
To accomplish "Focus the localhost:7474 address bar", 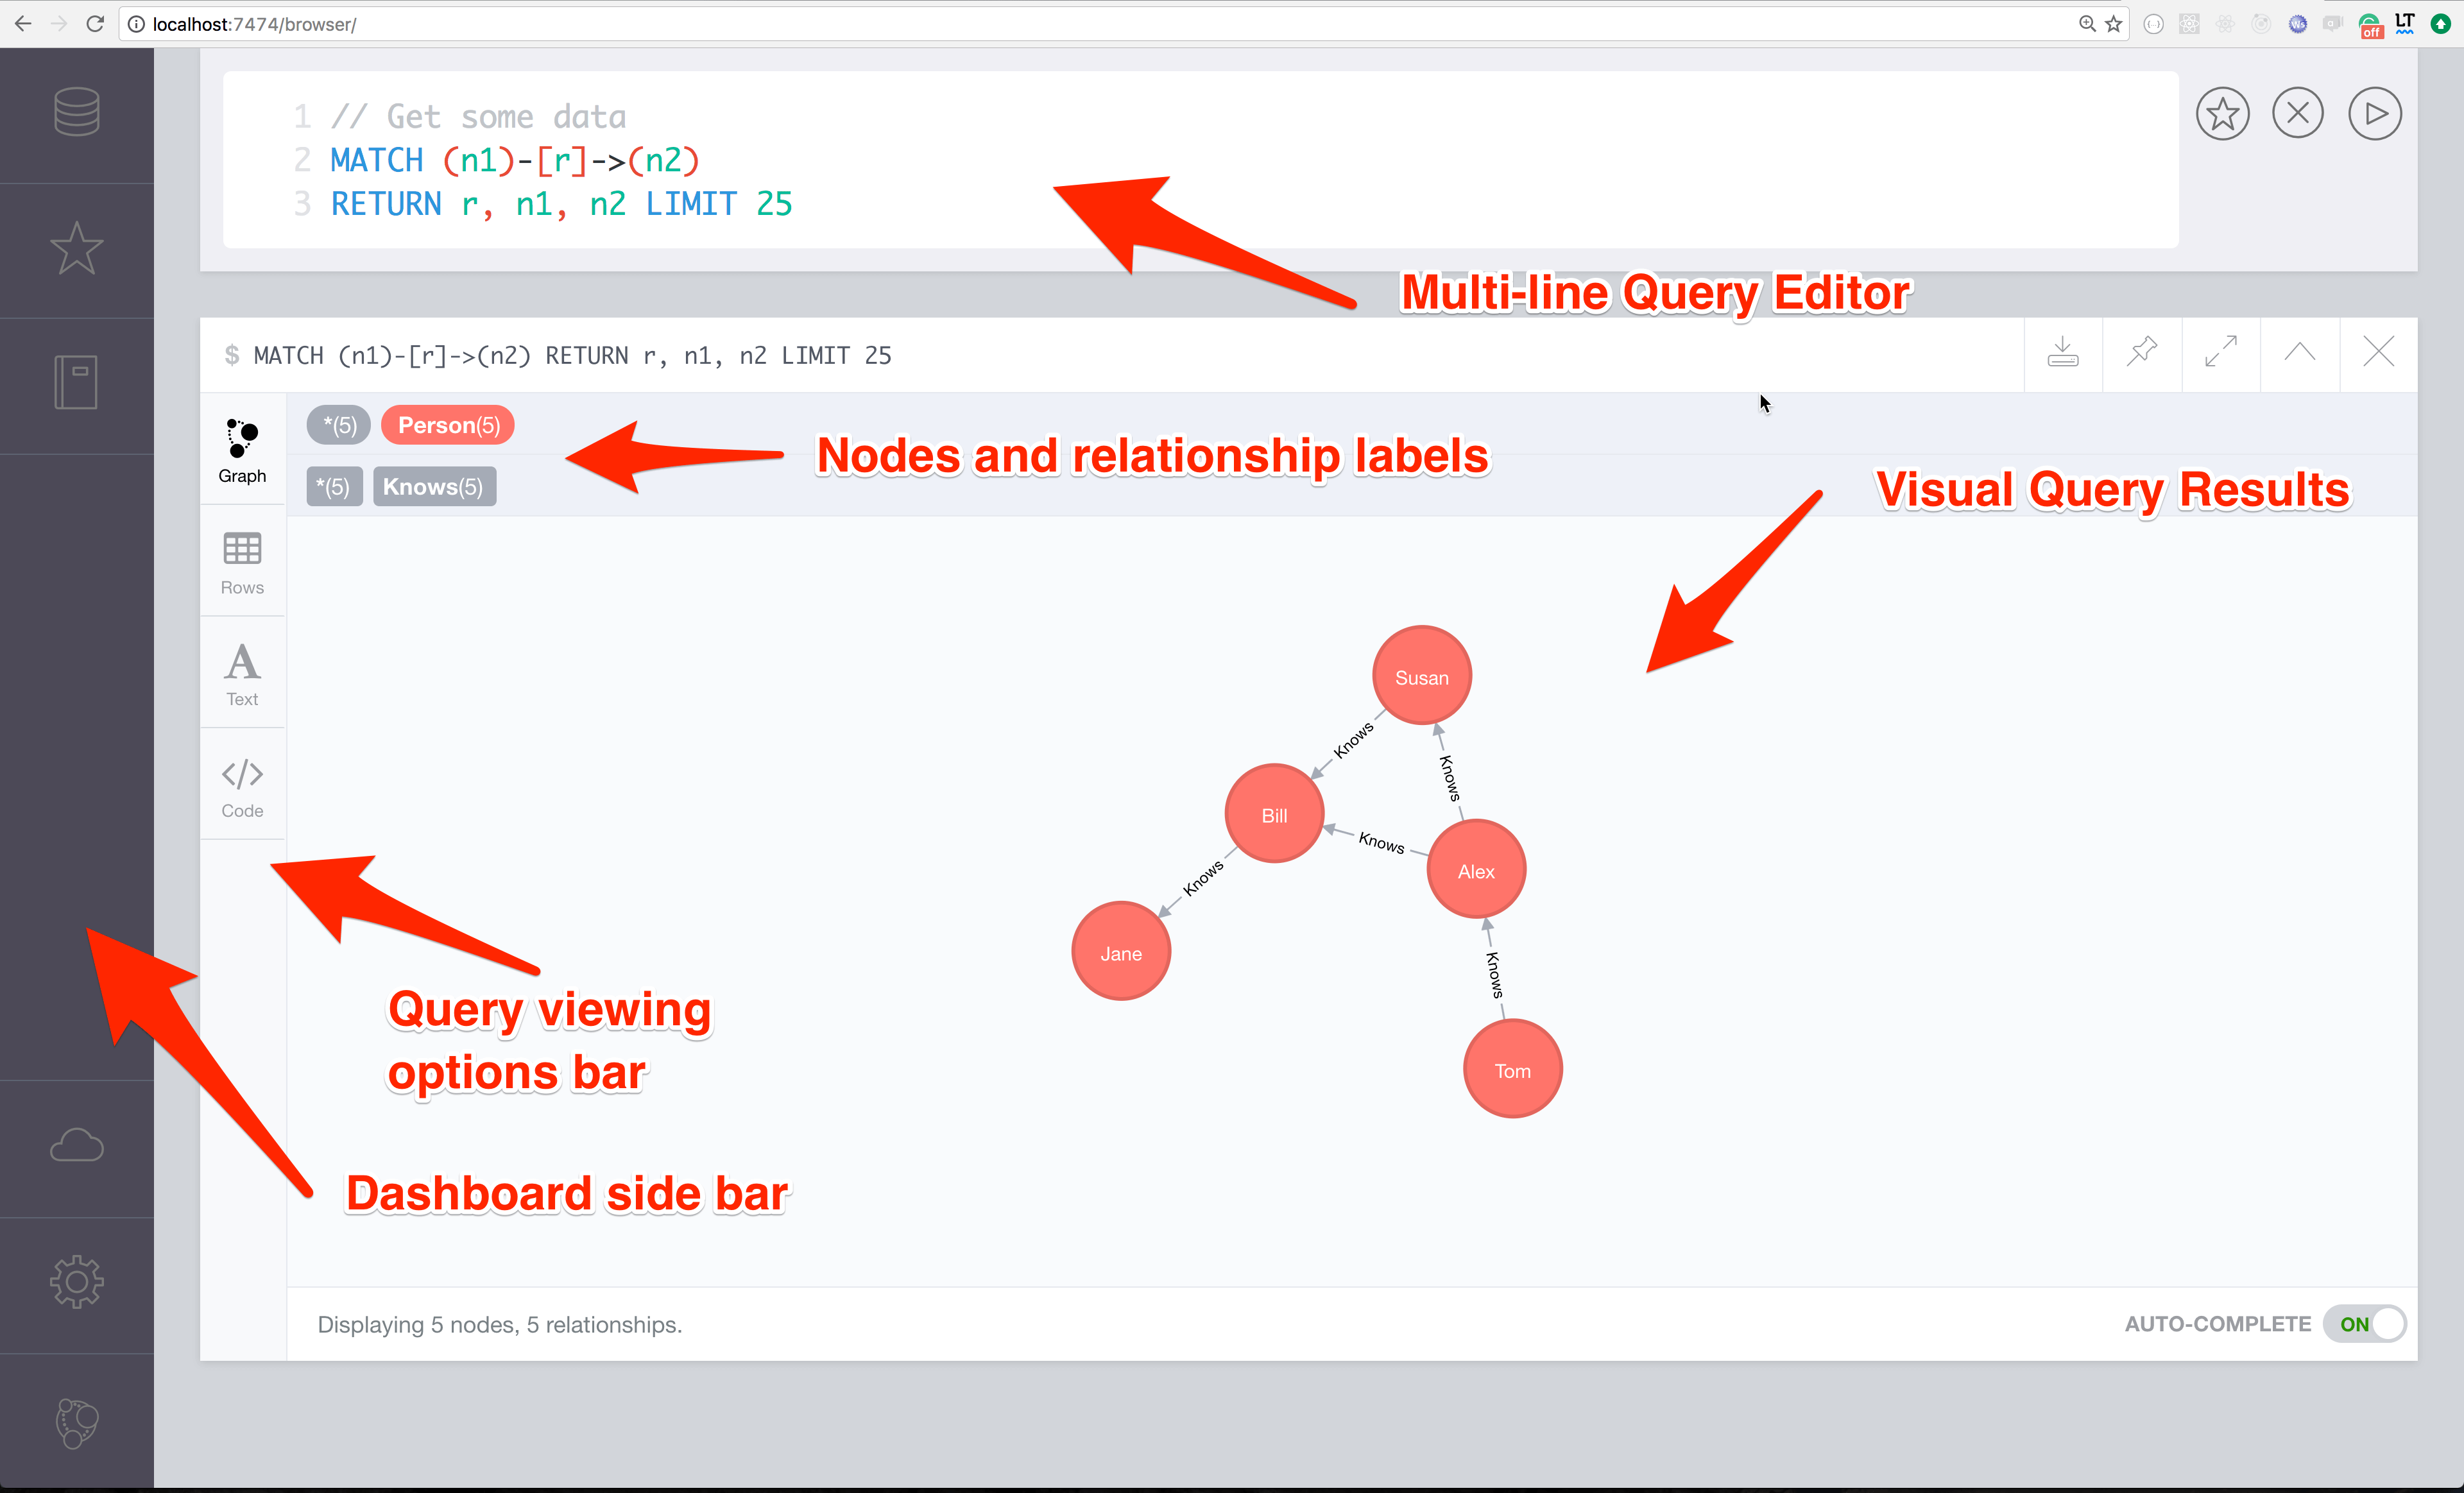I will [1100, 23].
